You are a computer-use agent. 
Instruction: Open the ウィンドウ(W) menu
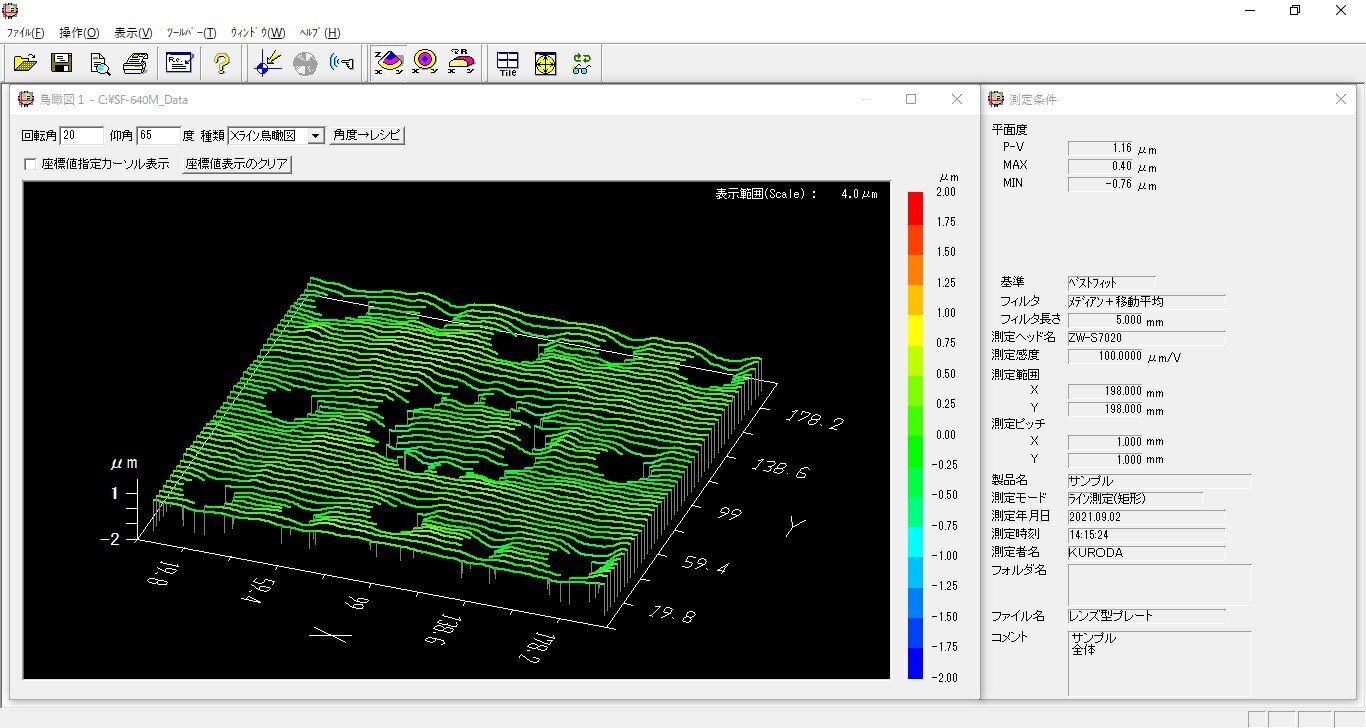[x=257, y=32]
